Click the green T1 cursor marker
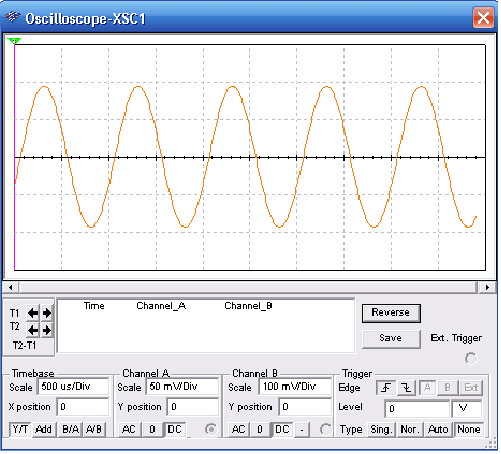The image size is (501, 454). pos(14,41)
